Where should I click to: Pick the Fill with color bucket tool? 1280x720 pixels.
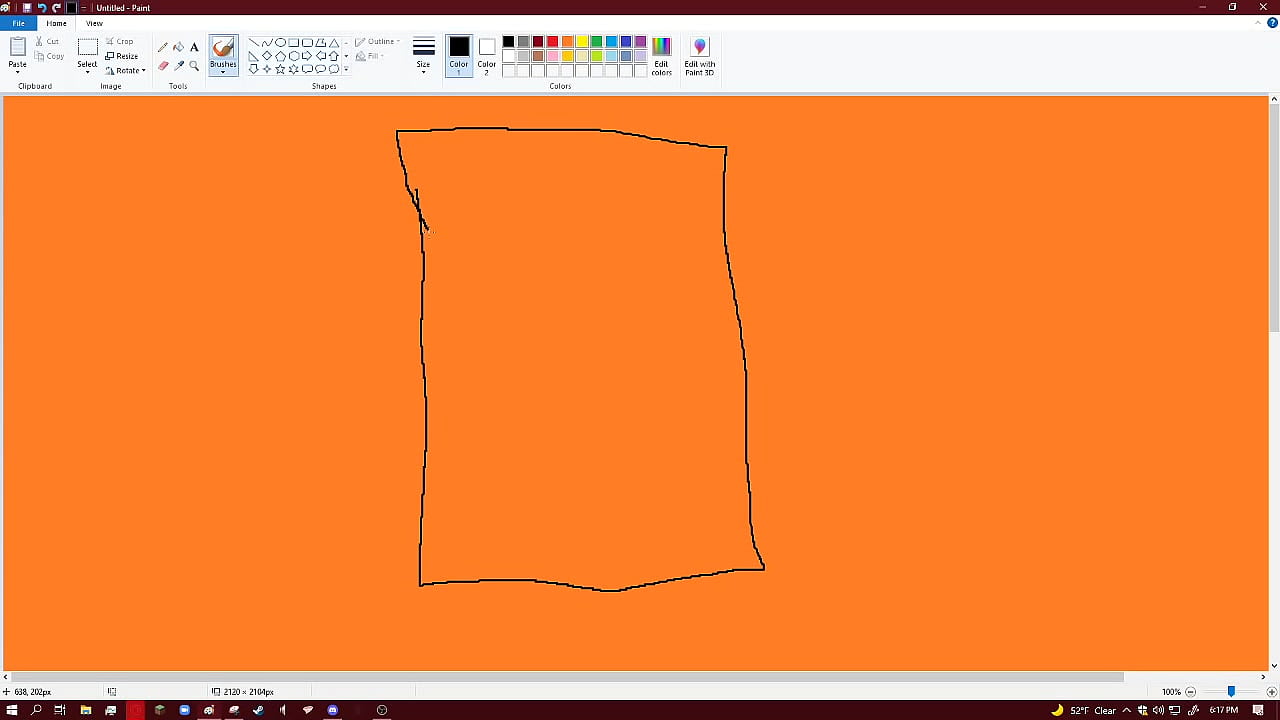coord(178,47)
